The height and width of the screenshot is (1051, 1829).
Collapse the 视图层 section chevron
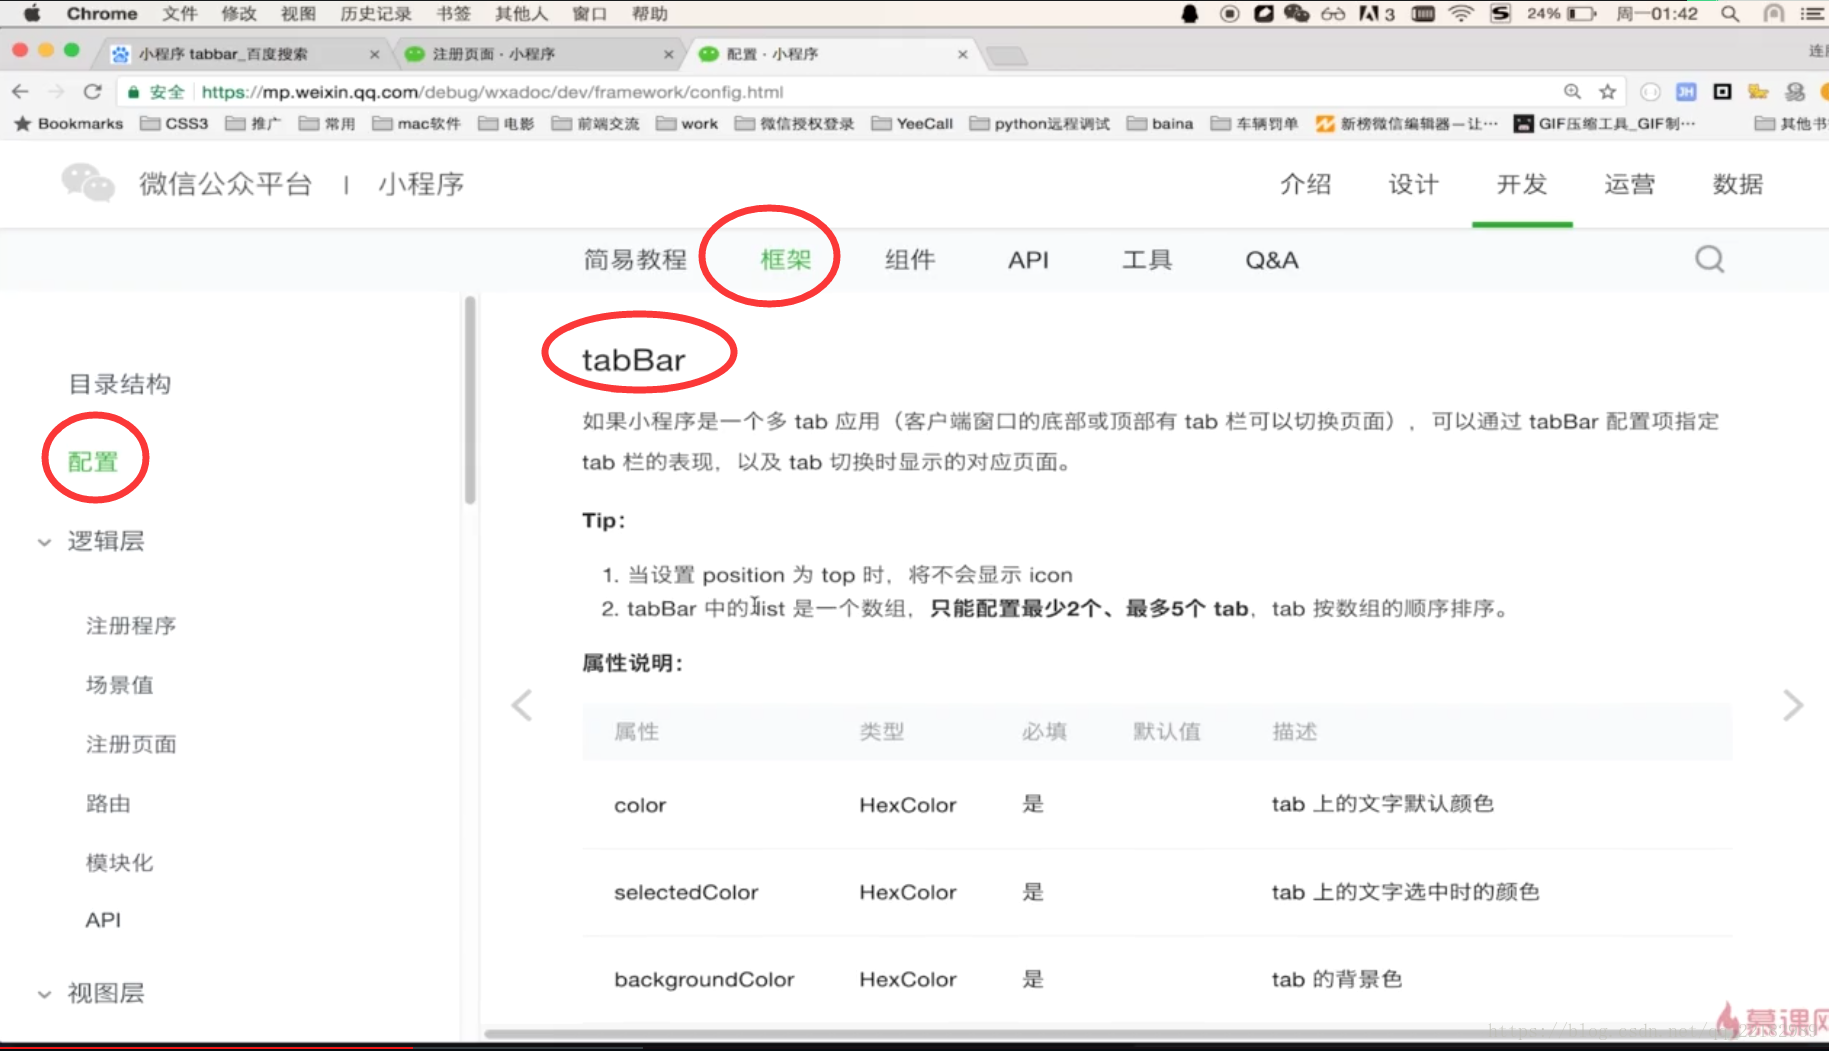[x=44, y=994]
